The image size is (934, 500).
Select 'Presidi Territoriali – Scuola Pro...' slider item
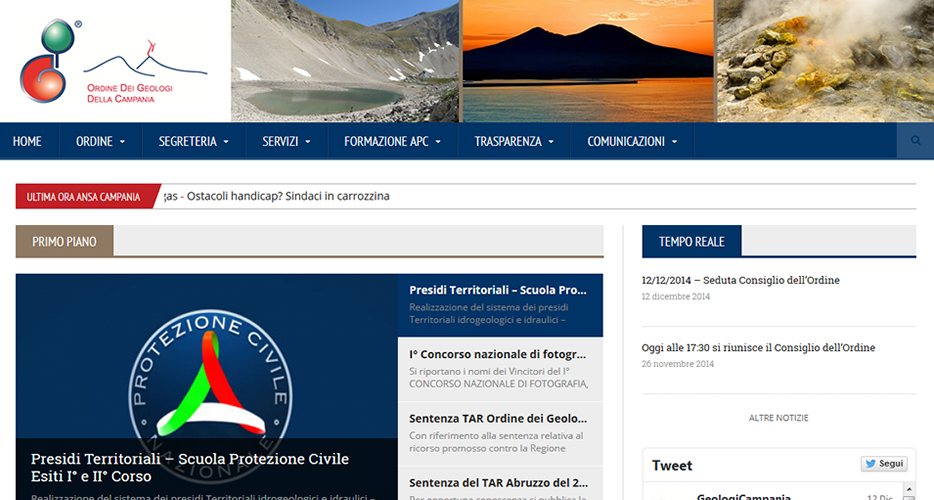click(500, 305)
